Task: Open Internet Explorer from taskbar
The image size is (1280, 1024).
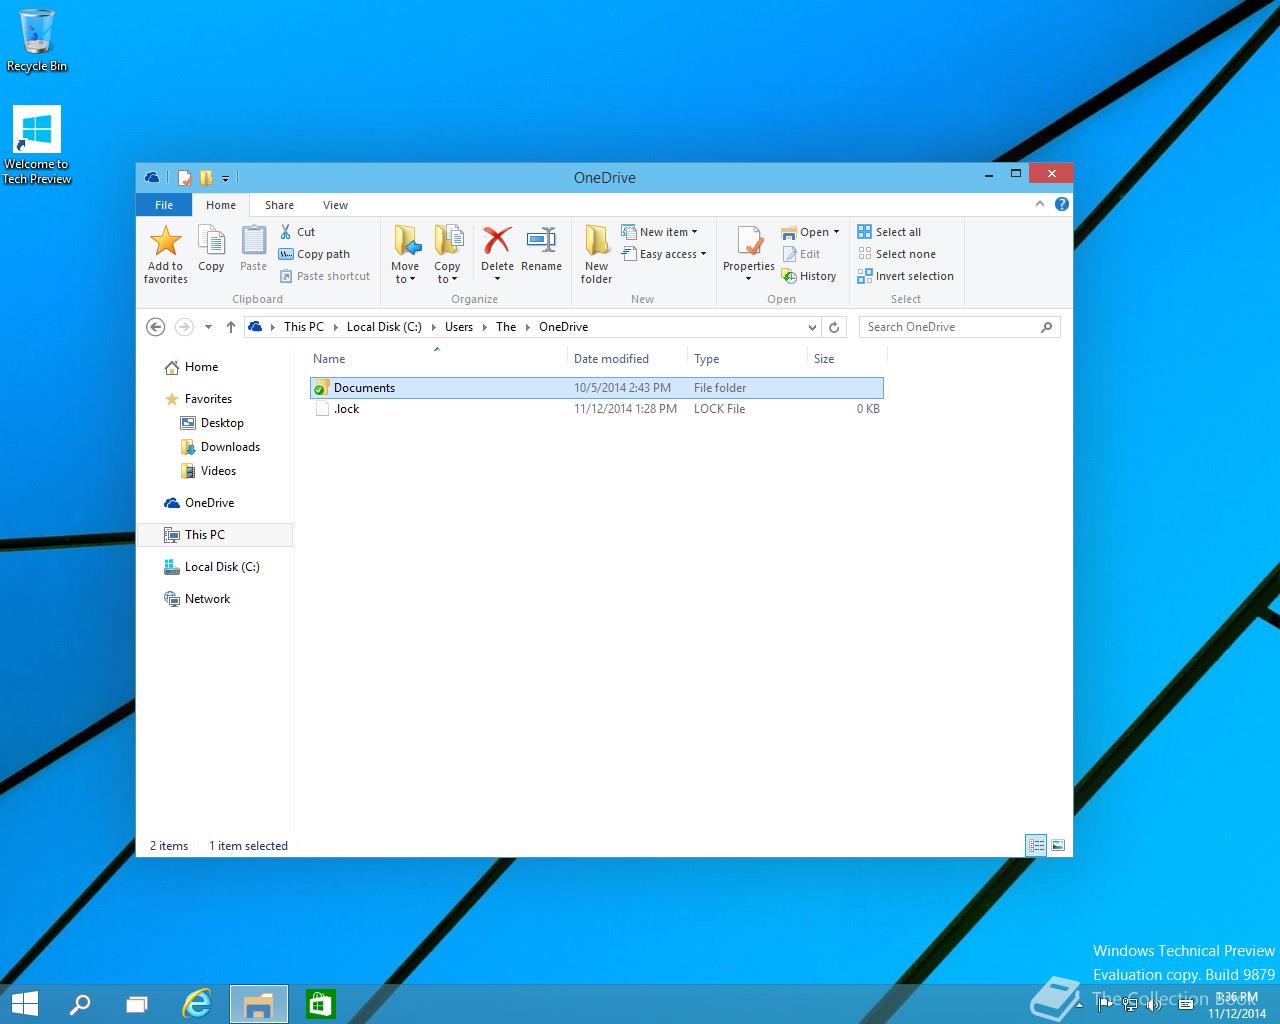Action: (197, 1004)
